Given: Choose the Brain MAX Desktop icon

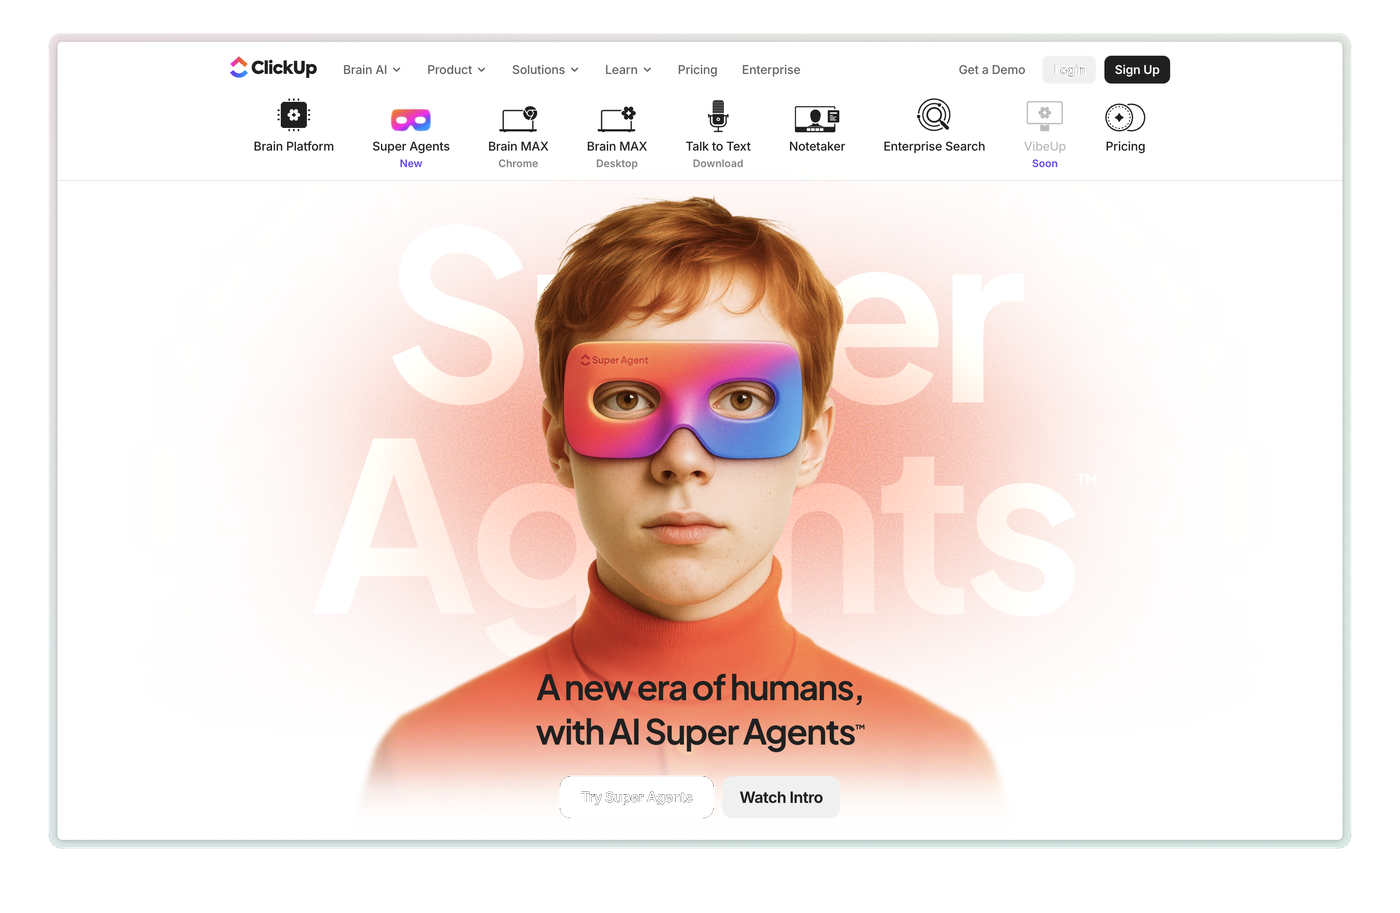Looking at the screenshot, I should pyautogui.click(x=617, y=119).
